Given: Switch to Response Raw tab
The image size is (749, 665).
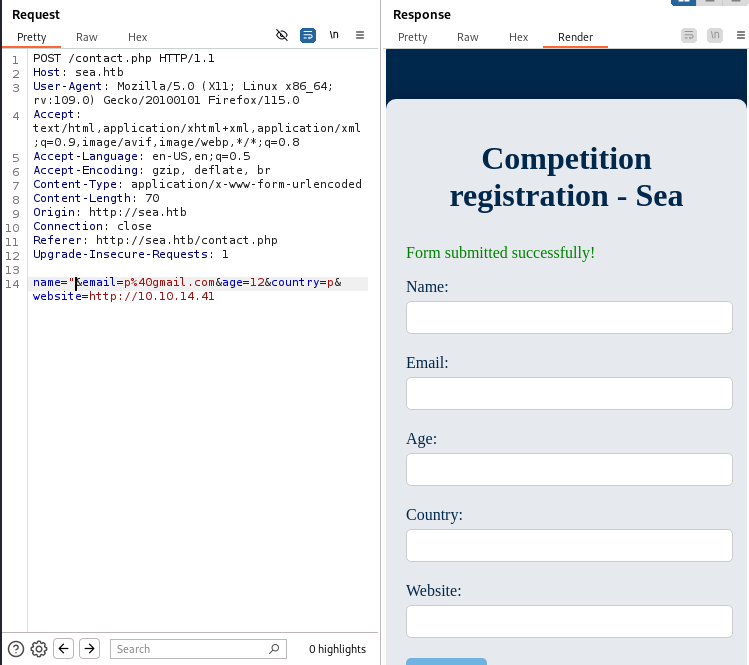Looking at the screenshot, I should point(468,37).
